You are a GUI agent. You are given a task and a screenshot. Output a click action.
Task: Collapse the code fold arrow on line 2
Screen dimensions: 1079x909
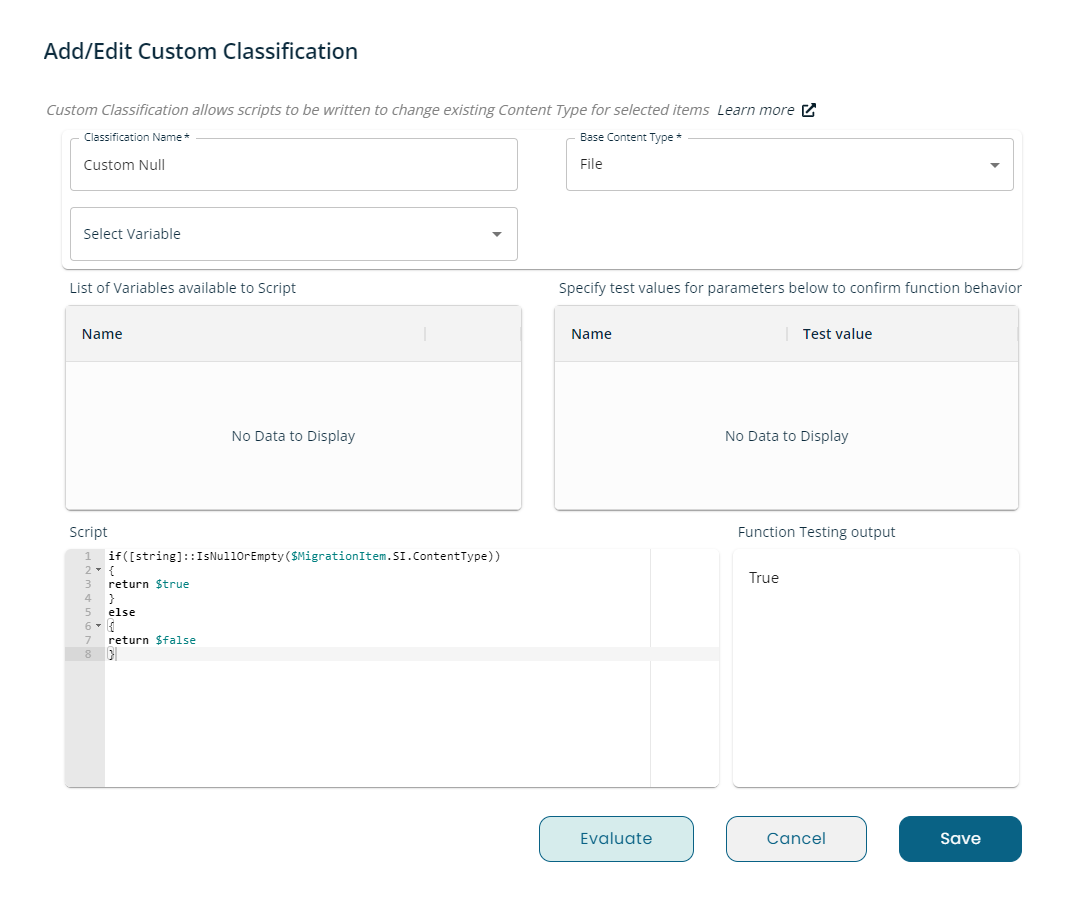click(x=98, y=570)
